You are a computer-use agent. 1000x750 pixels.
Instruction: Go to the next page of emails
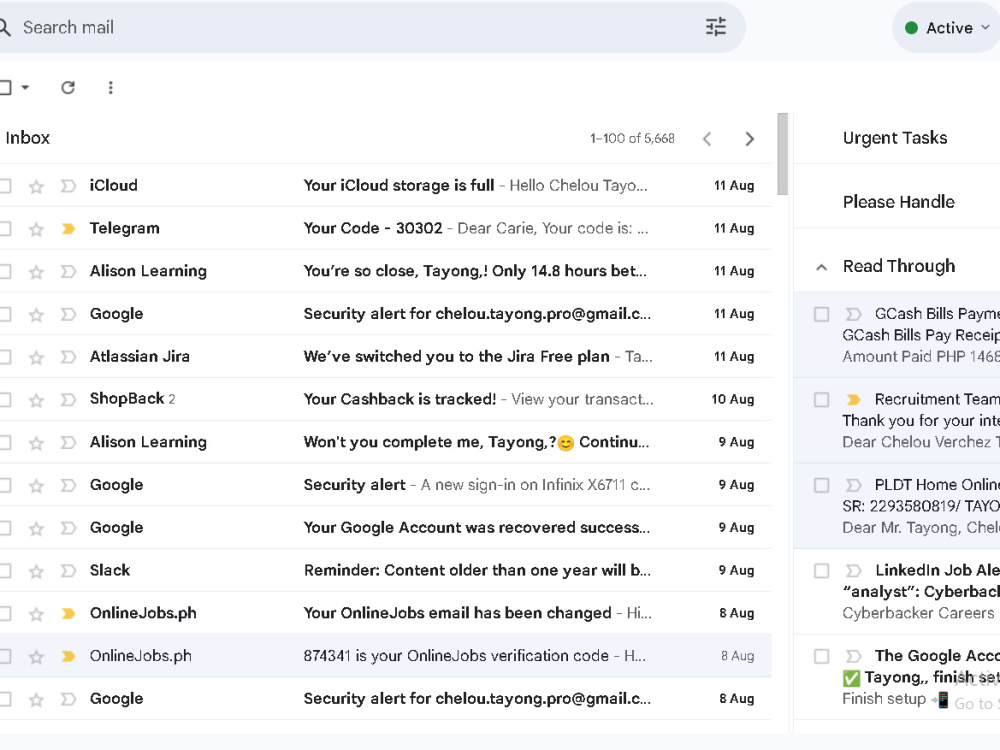(x=749, y=139)
